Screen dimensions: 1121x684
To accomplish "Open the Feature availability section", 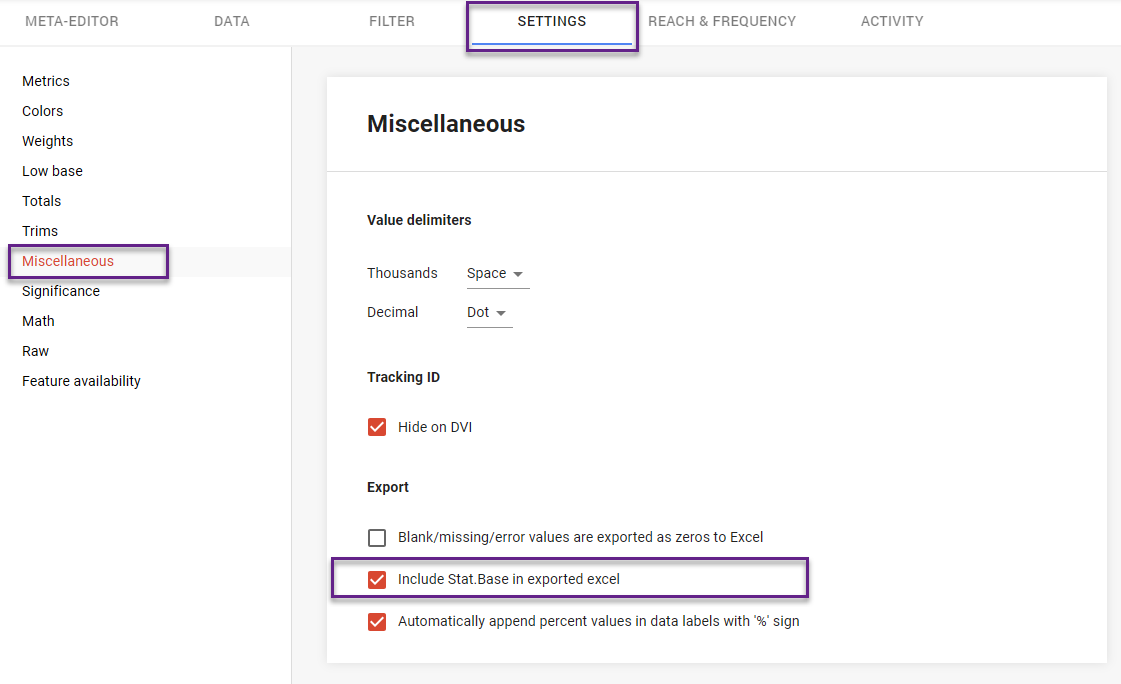I will pos(81,381).
